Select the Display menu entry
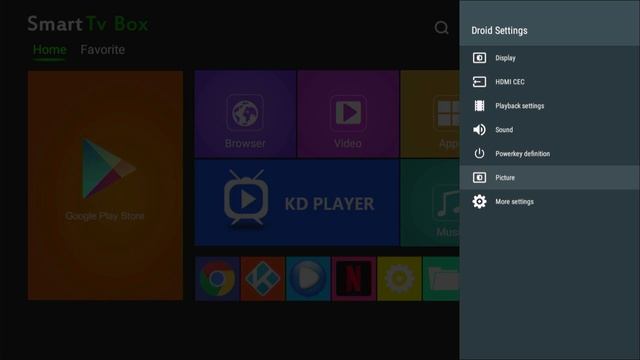The width and height of the screenshot is (640, 360). (549, 58)
